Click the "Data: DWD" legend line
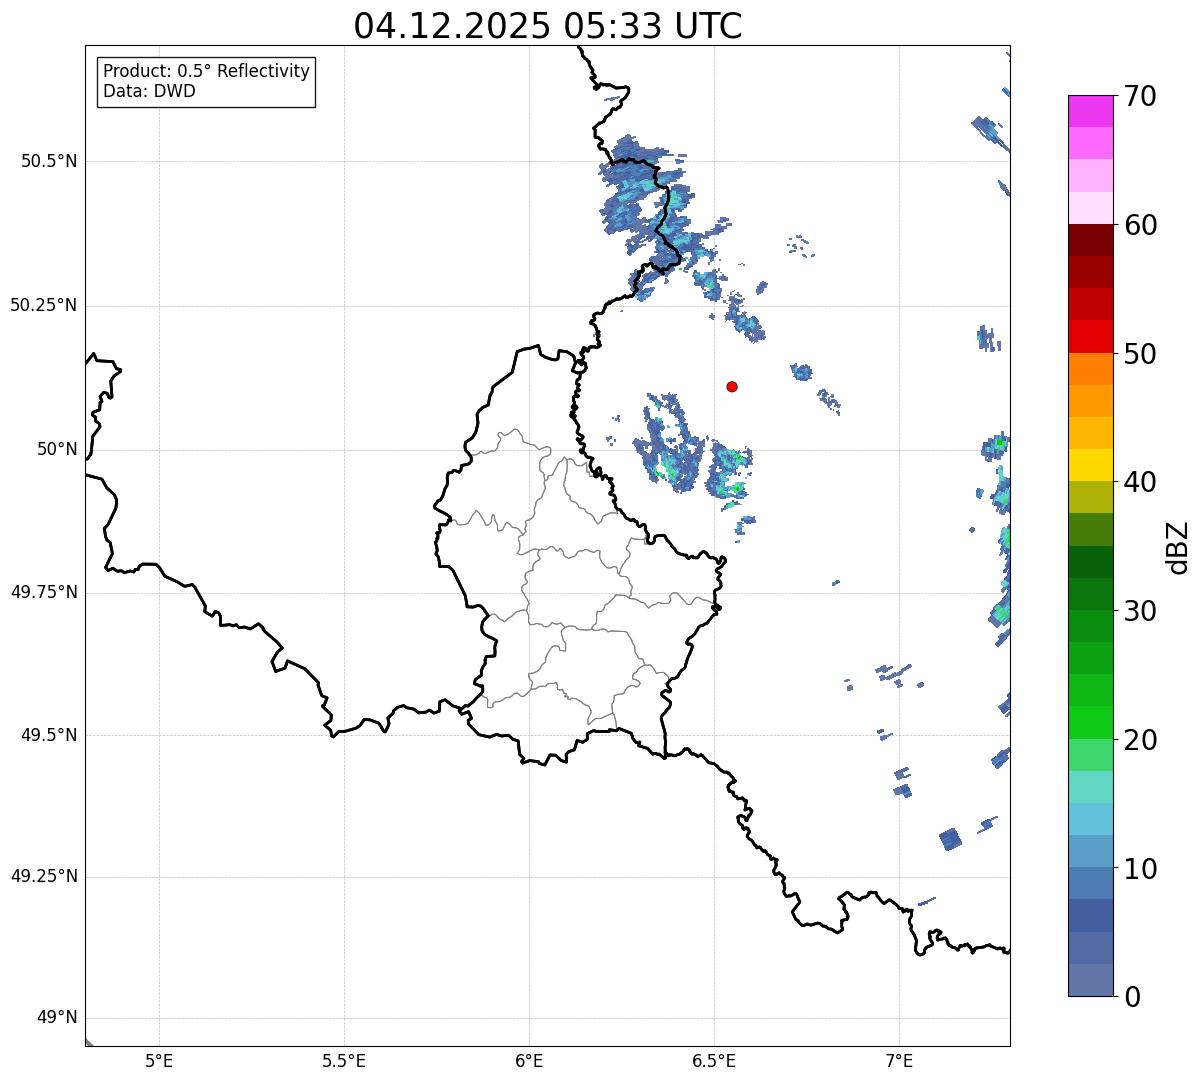Image resolution: width=1202 pixels, height=1081 pixels. (149, 92)
